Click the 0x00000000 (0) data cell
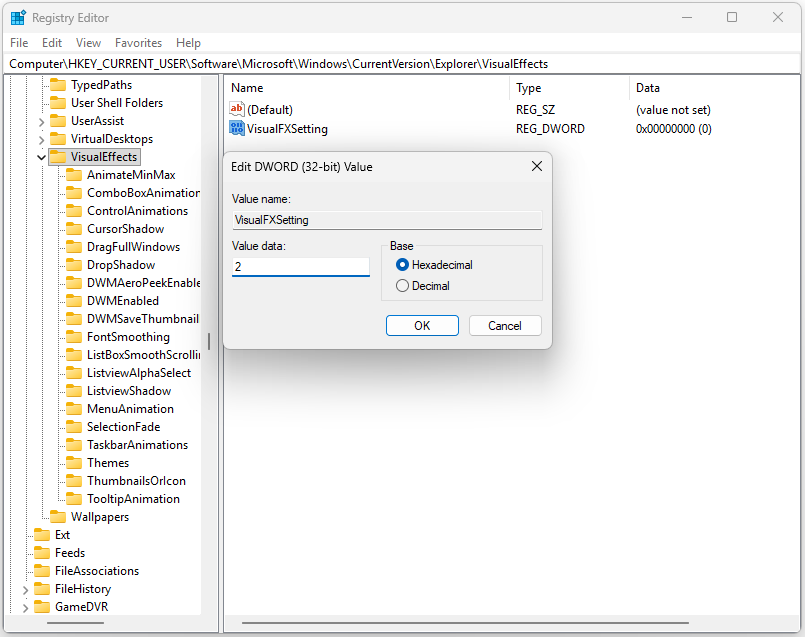The image size is (805, 637). tap(674, 129)
